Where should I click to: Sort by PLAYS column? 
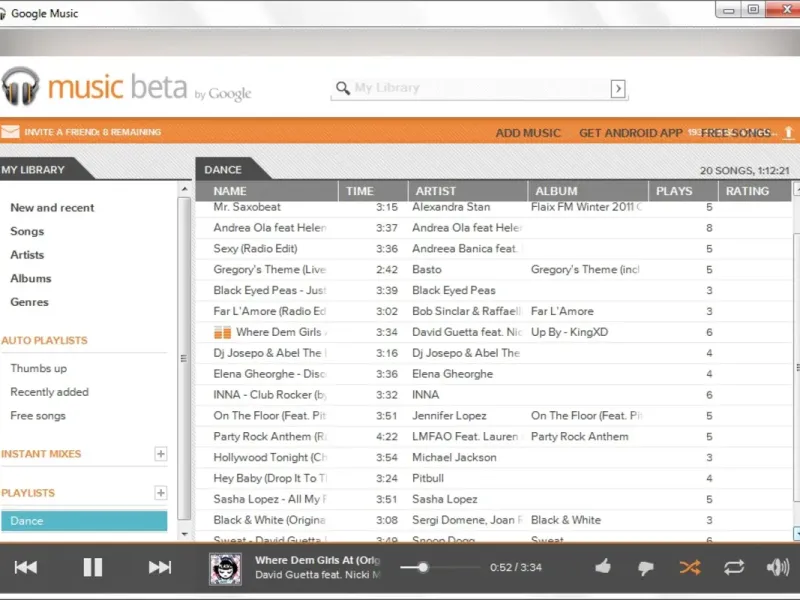tap(683, 191)
